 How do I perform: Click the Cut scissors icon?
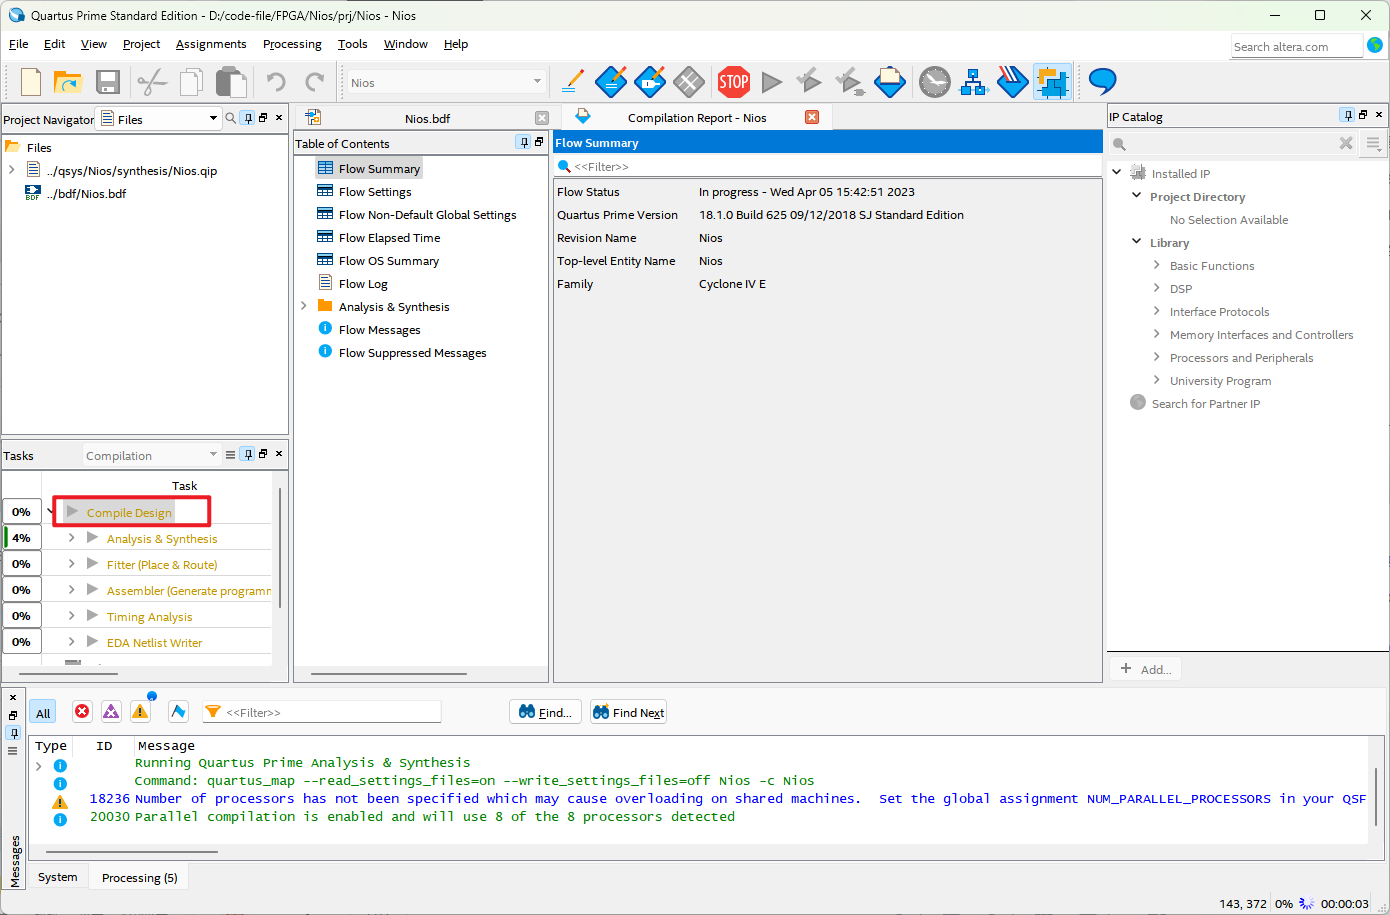click(x=151, y=82)
